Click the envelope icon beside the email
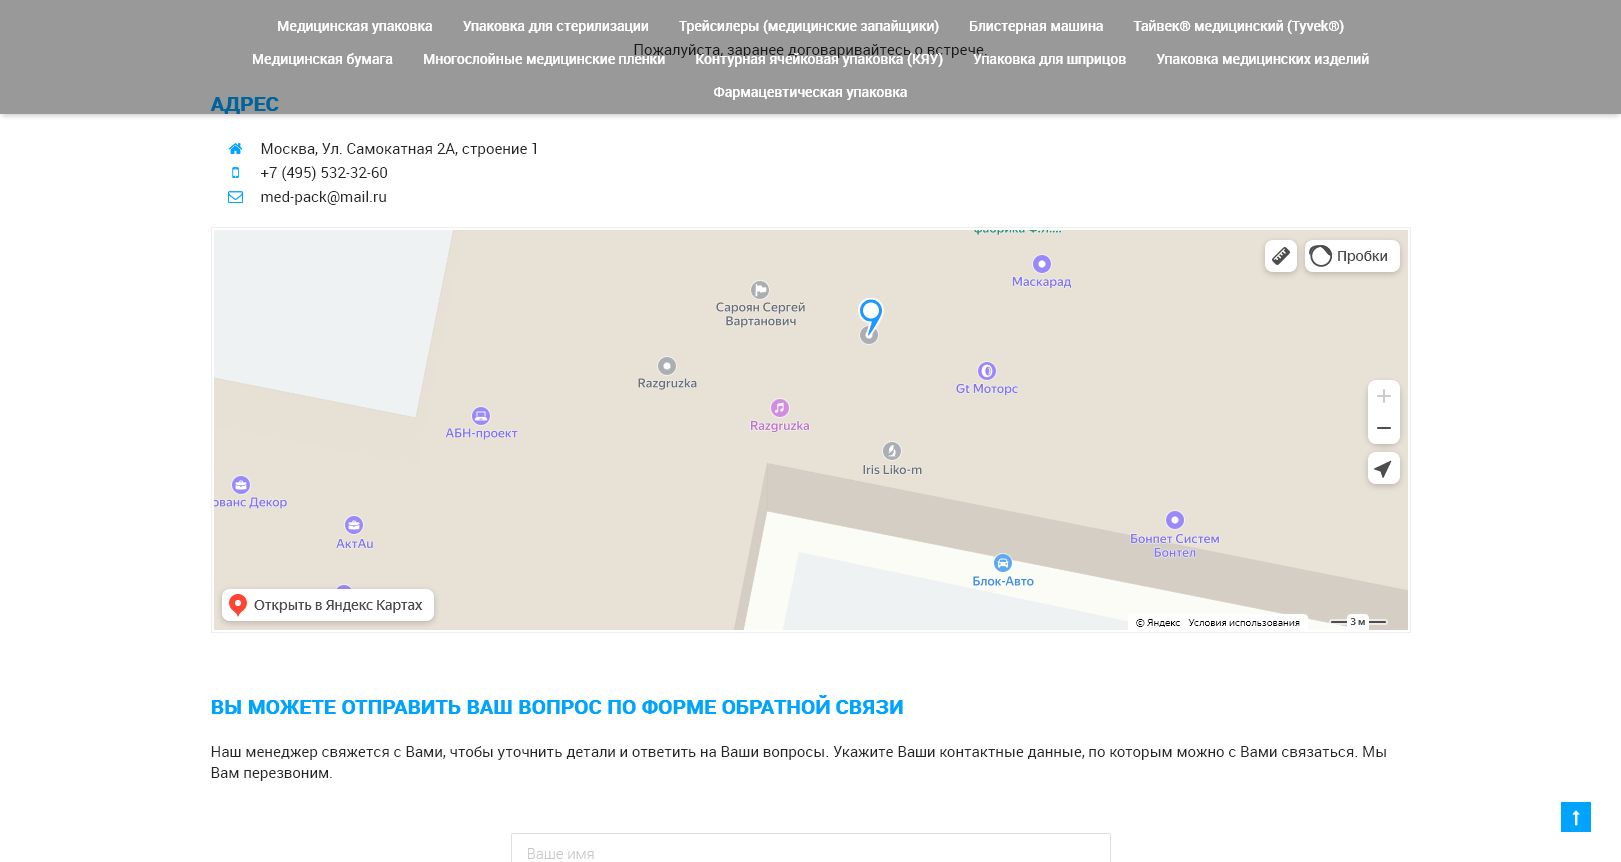The image size is (1621, 862). click(x=235, y=197)
